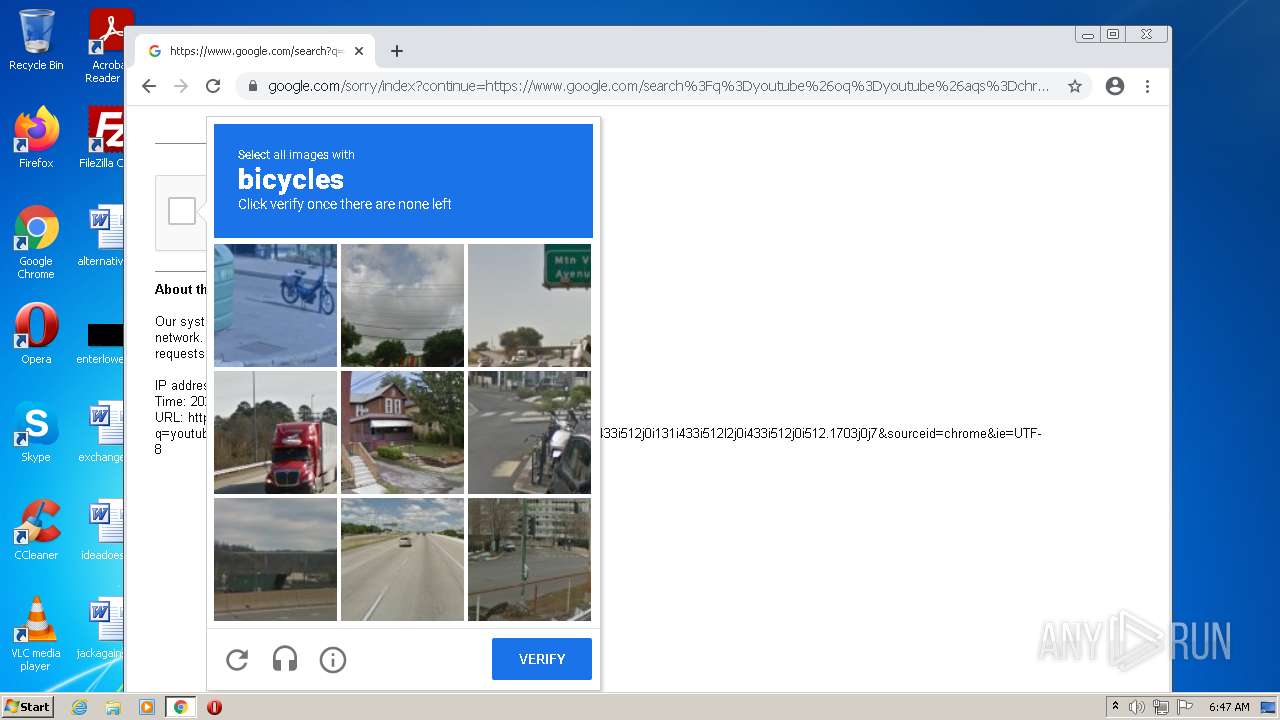The height and width of the screenshot is (720, 1280).
Task: Select the tile showing a brick house with stairs
Action: pyautogui.click(x=402, y=432)
